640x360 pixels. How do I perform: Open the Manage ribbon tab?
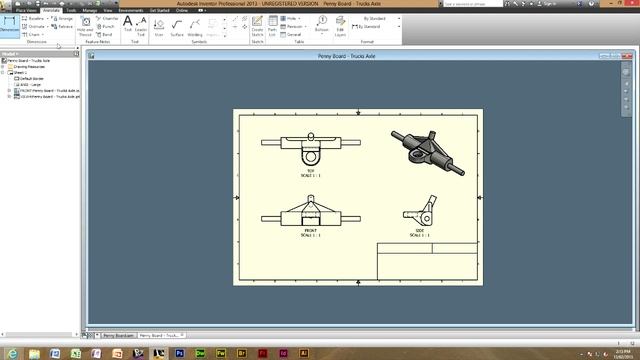[x=89, y=10]
